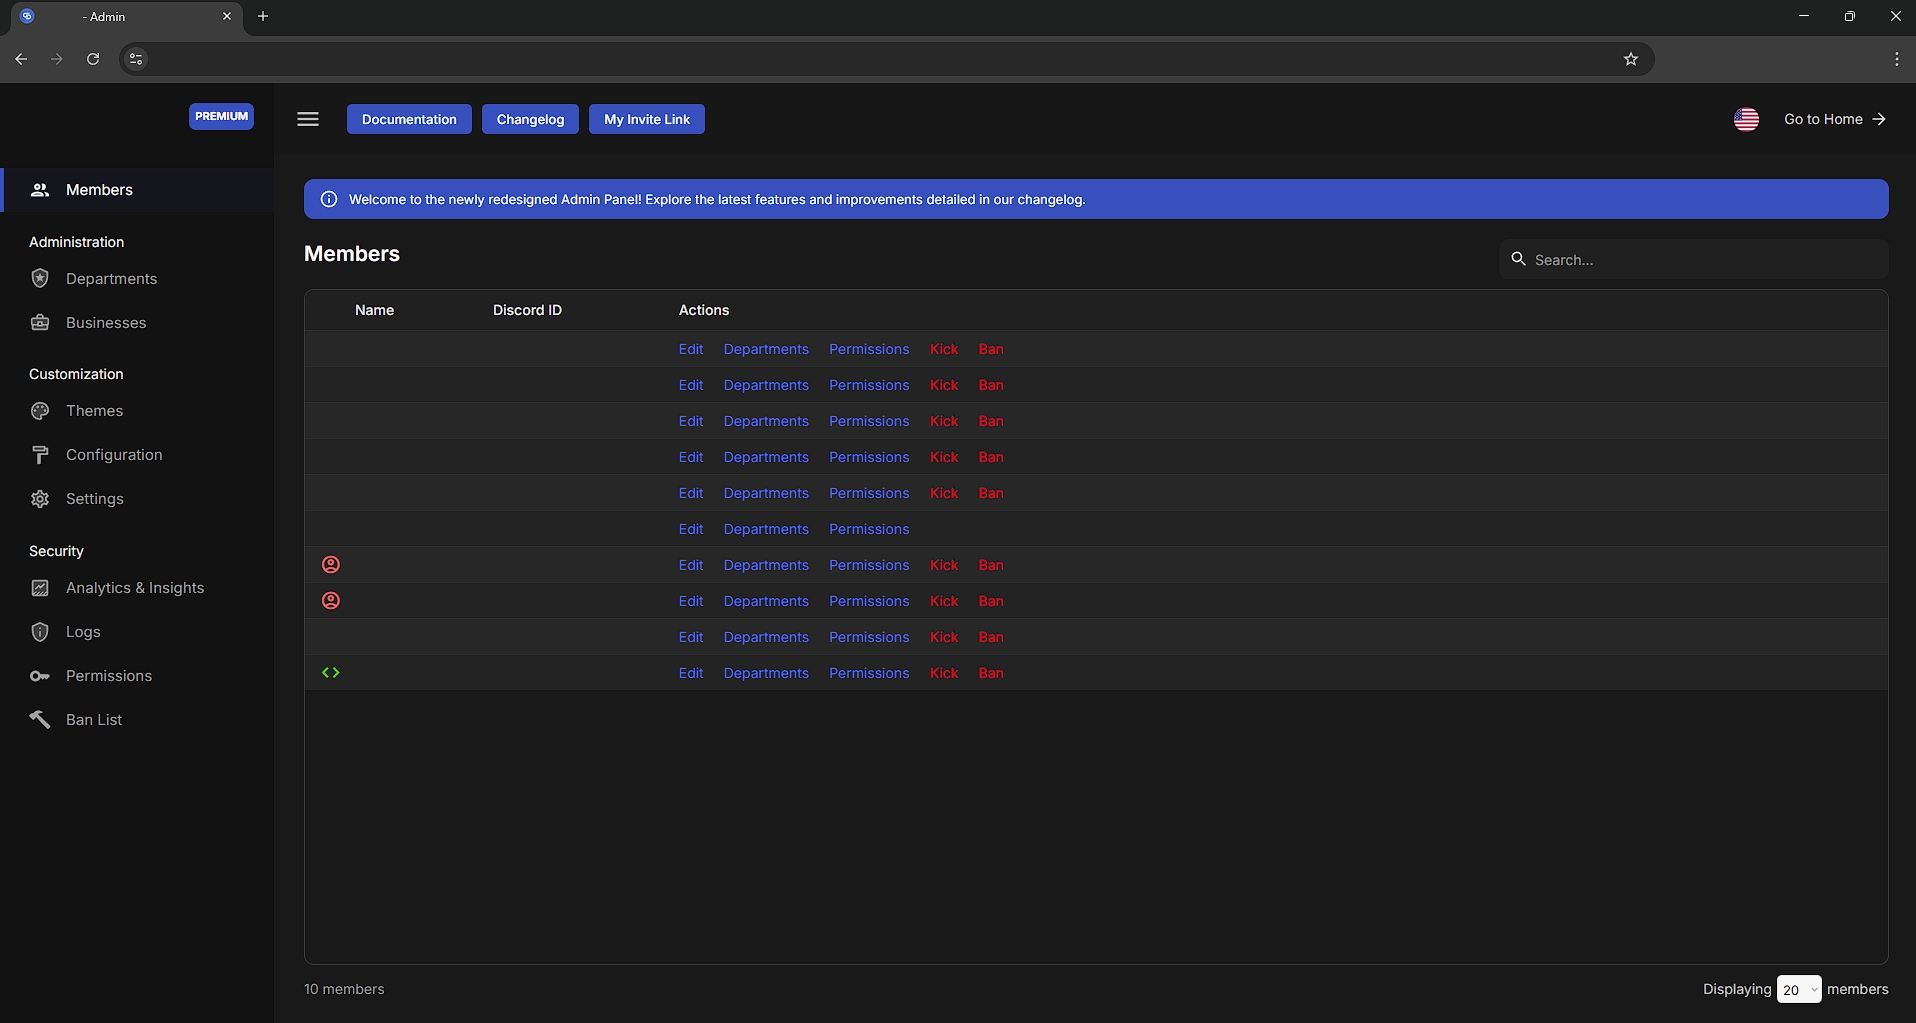Open the language flag selector
The height and width of the screenshot is (1023, 1916).
tap(1746, 119)
